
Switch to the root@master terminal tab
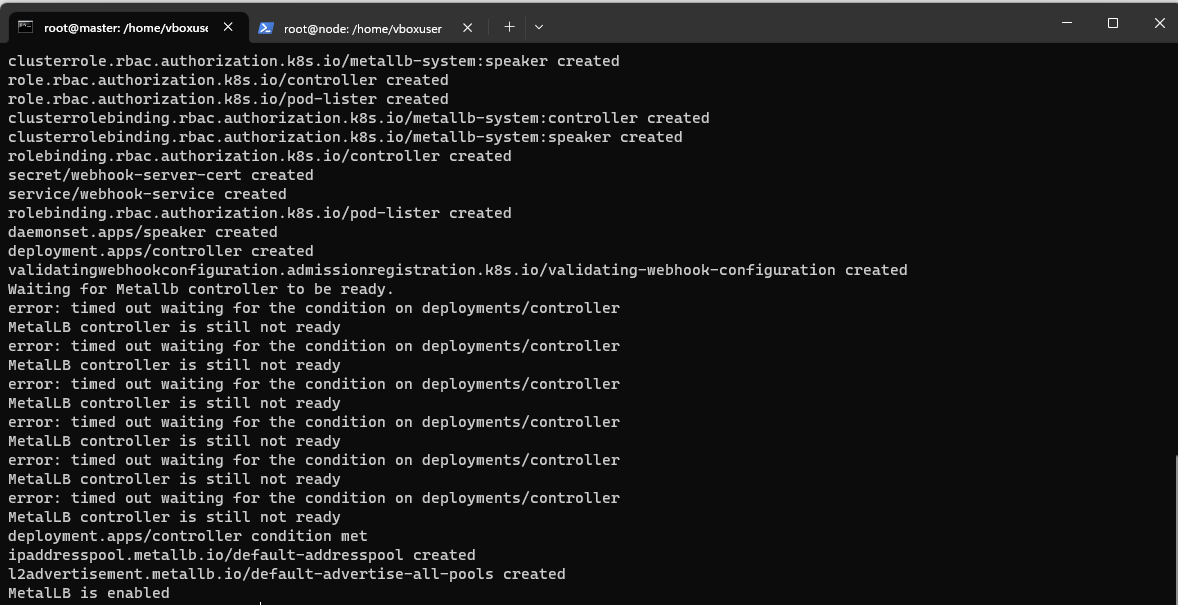coord(128,27)
